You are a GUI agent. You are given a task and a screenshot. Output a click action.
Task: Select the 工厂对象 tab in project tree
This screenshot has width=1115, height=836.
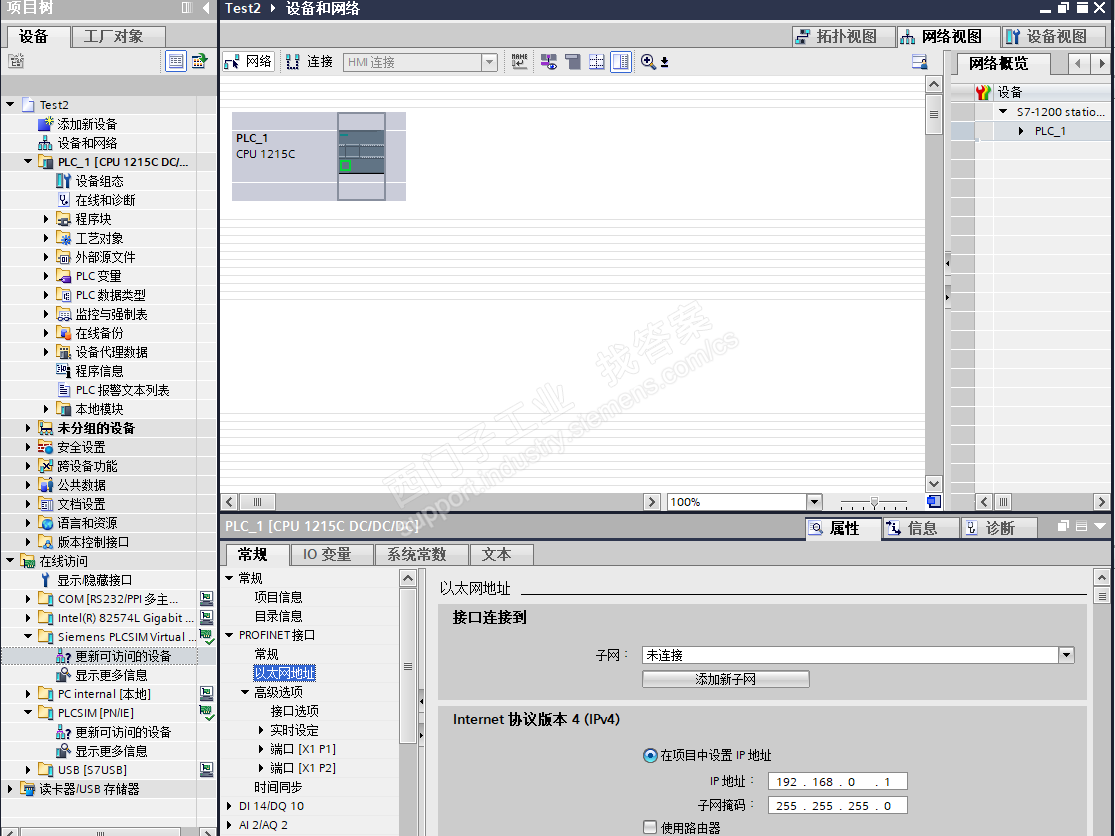(119, 36)
